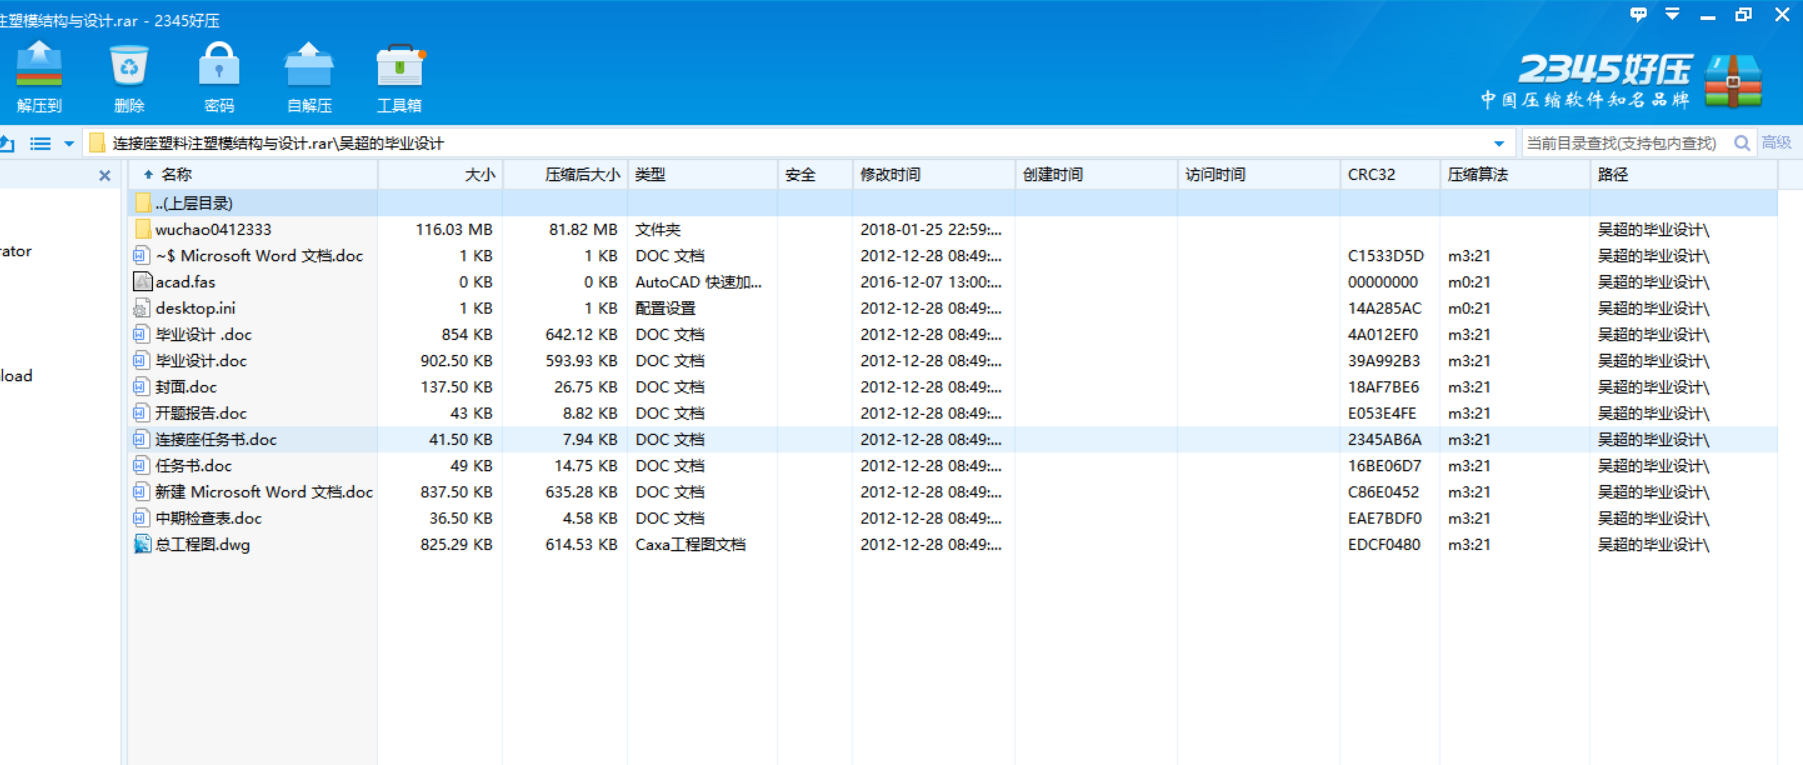Click the folder icon in address bar

[97, 143]
